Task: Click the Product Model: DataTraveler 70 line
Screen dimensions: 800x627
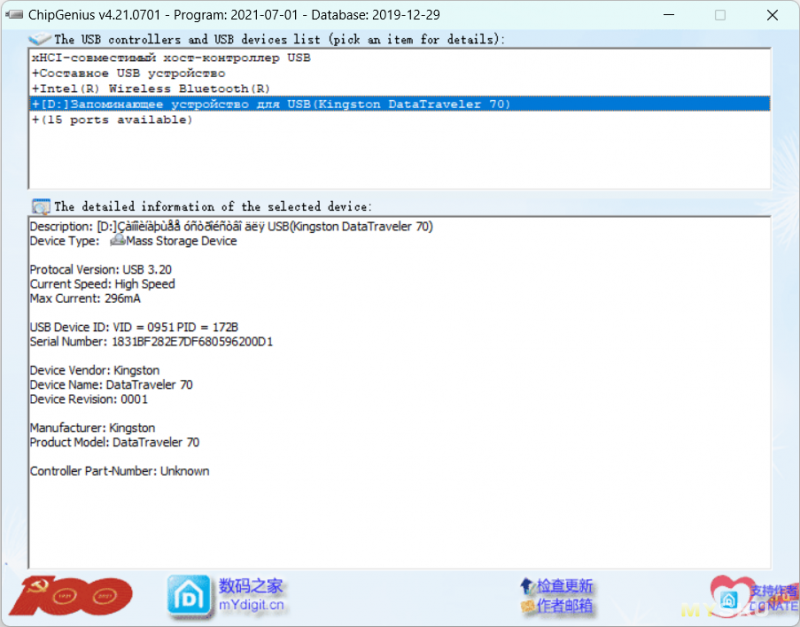Action: point(114,442)
